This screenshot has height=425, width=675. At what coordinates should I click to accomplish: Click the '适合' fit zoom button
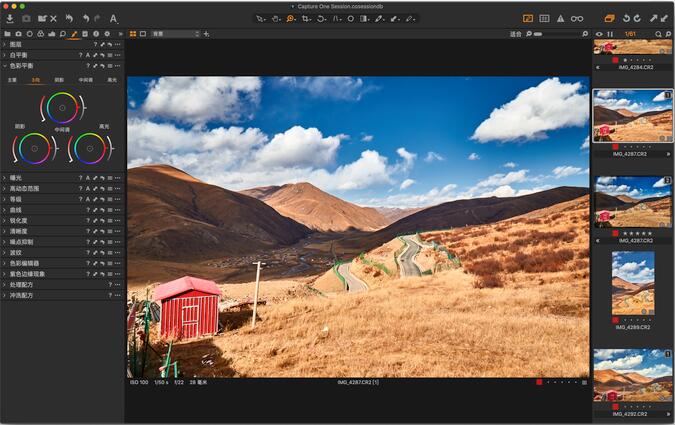click(515, 34)
